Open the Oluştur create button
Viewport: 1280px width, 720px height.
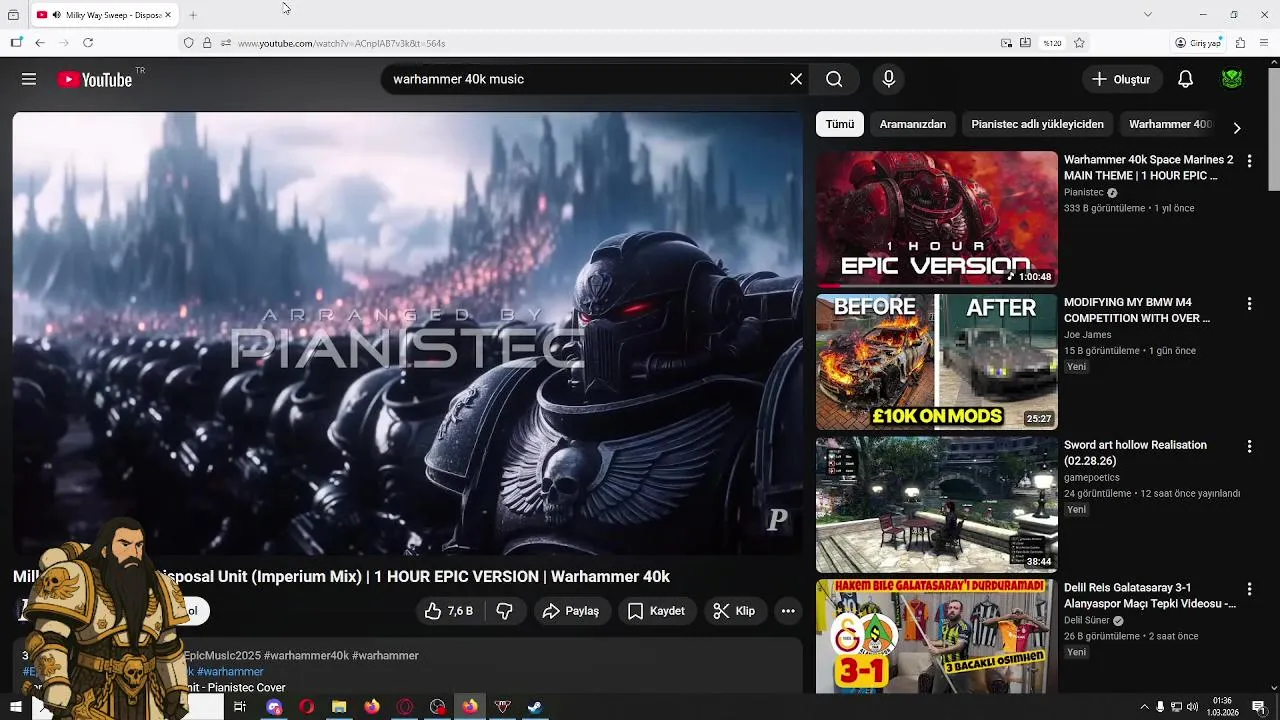(x=1121, y=79)
